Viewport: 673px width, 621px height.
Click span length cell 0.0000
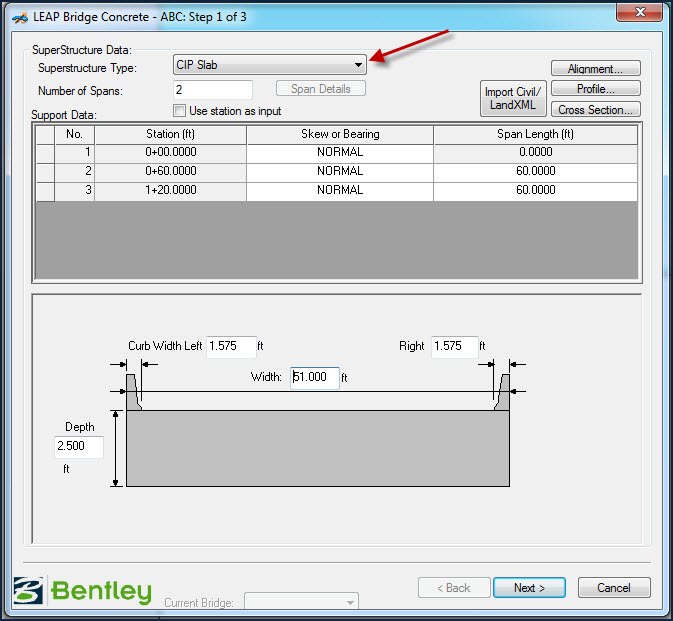click(535, 152)
